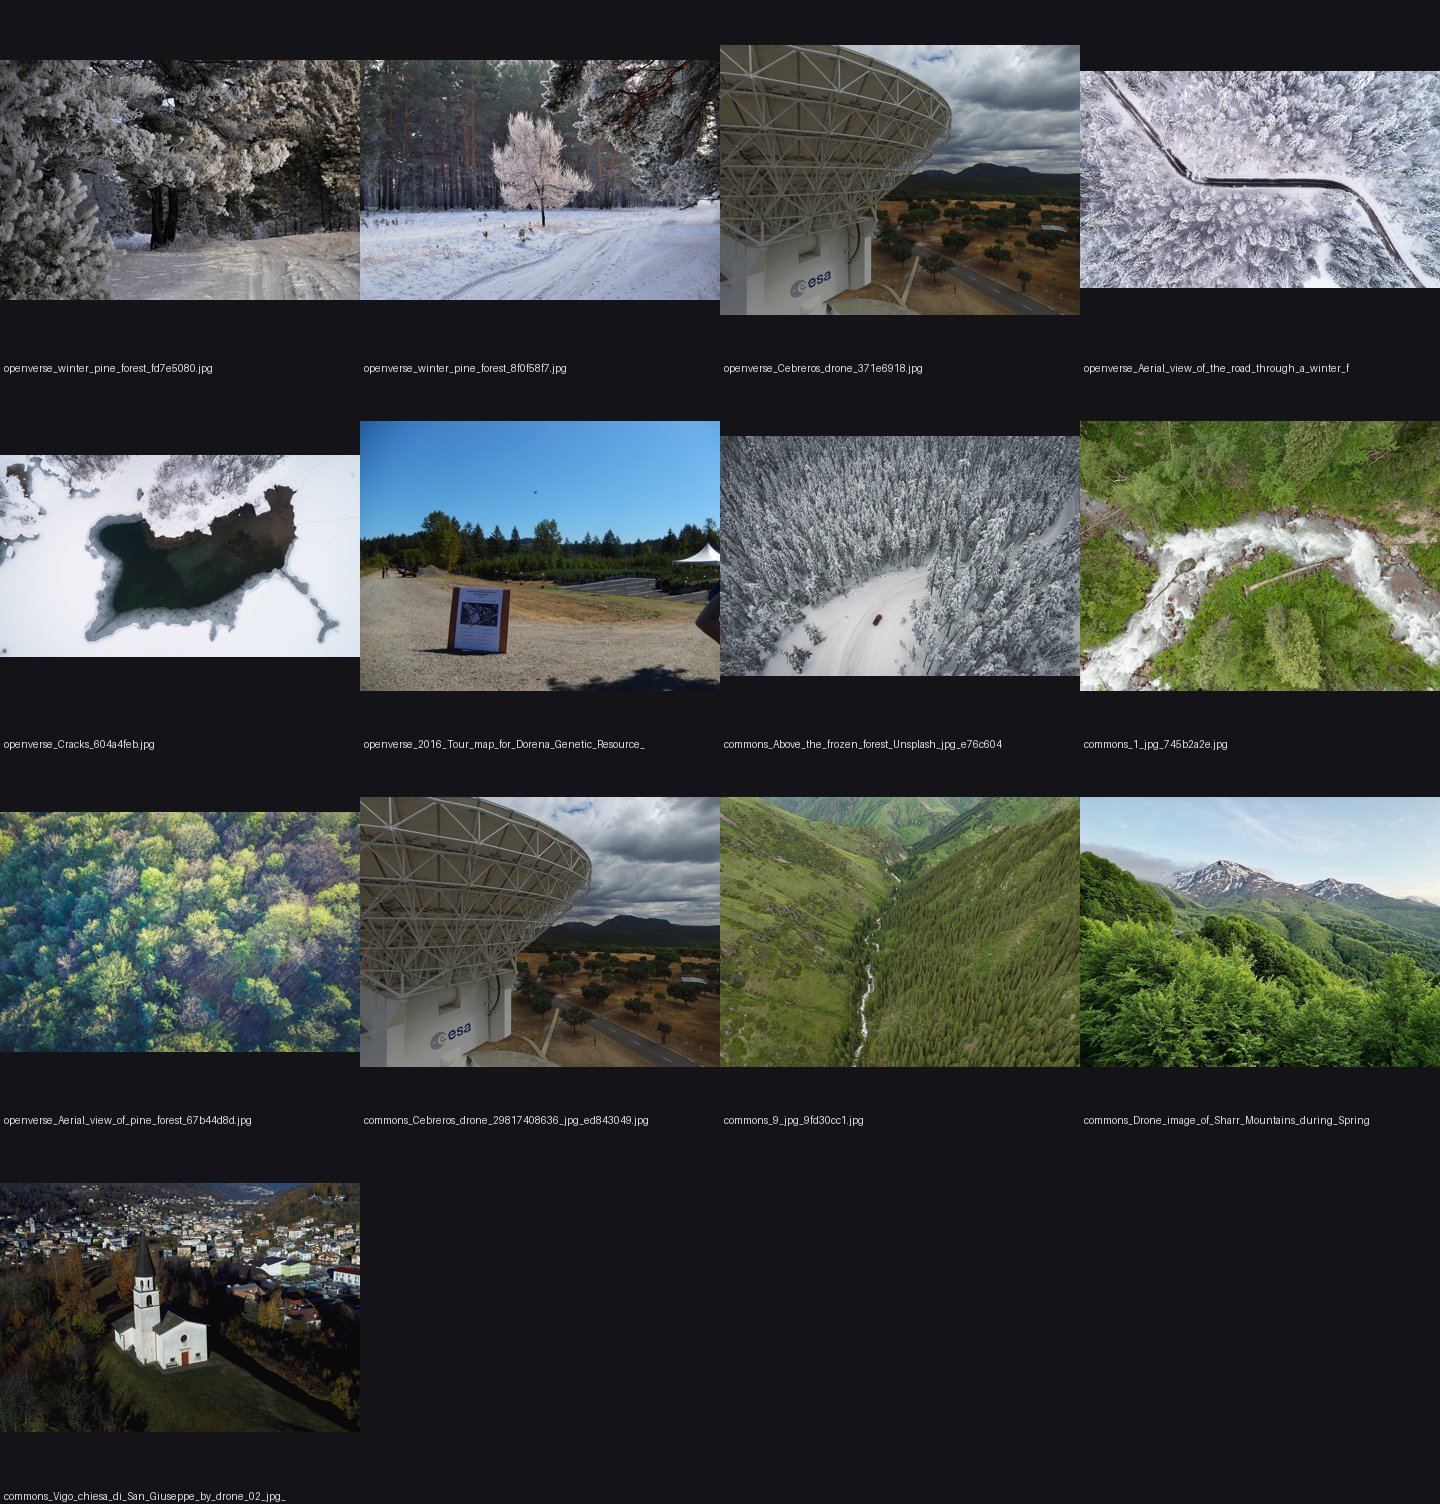
Task: Click filename openverse_winter_pine_forest_fd7e5080.jpg
Action: click(x=108, y=369)
